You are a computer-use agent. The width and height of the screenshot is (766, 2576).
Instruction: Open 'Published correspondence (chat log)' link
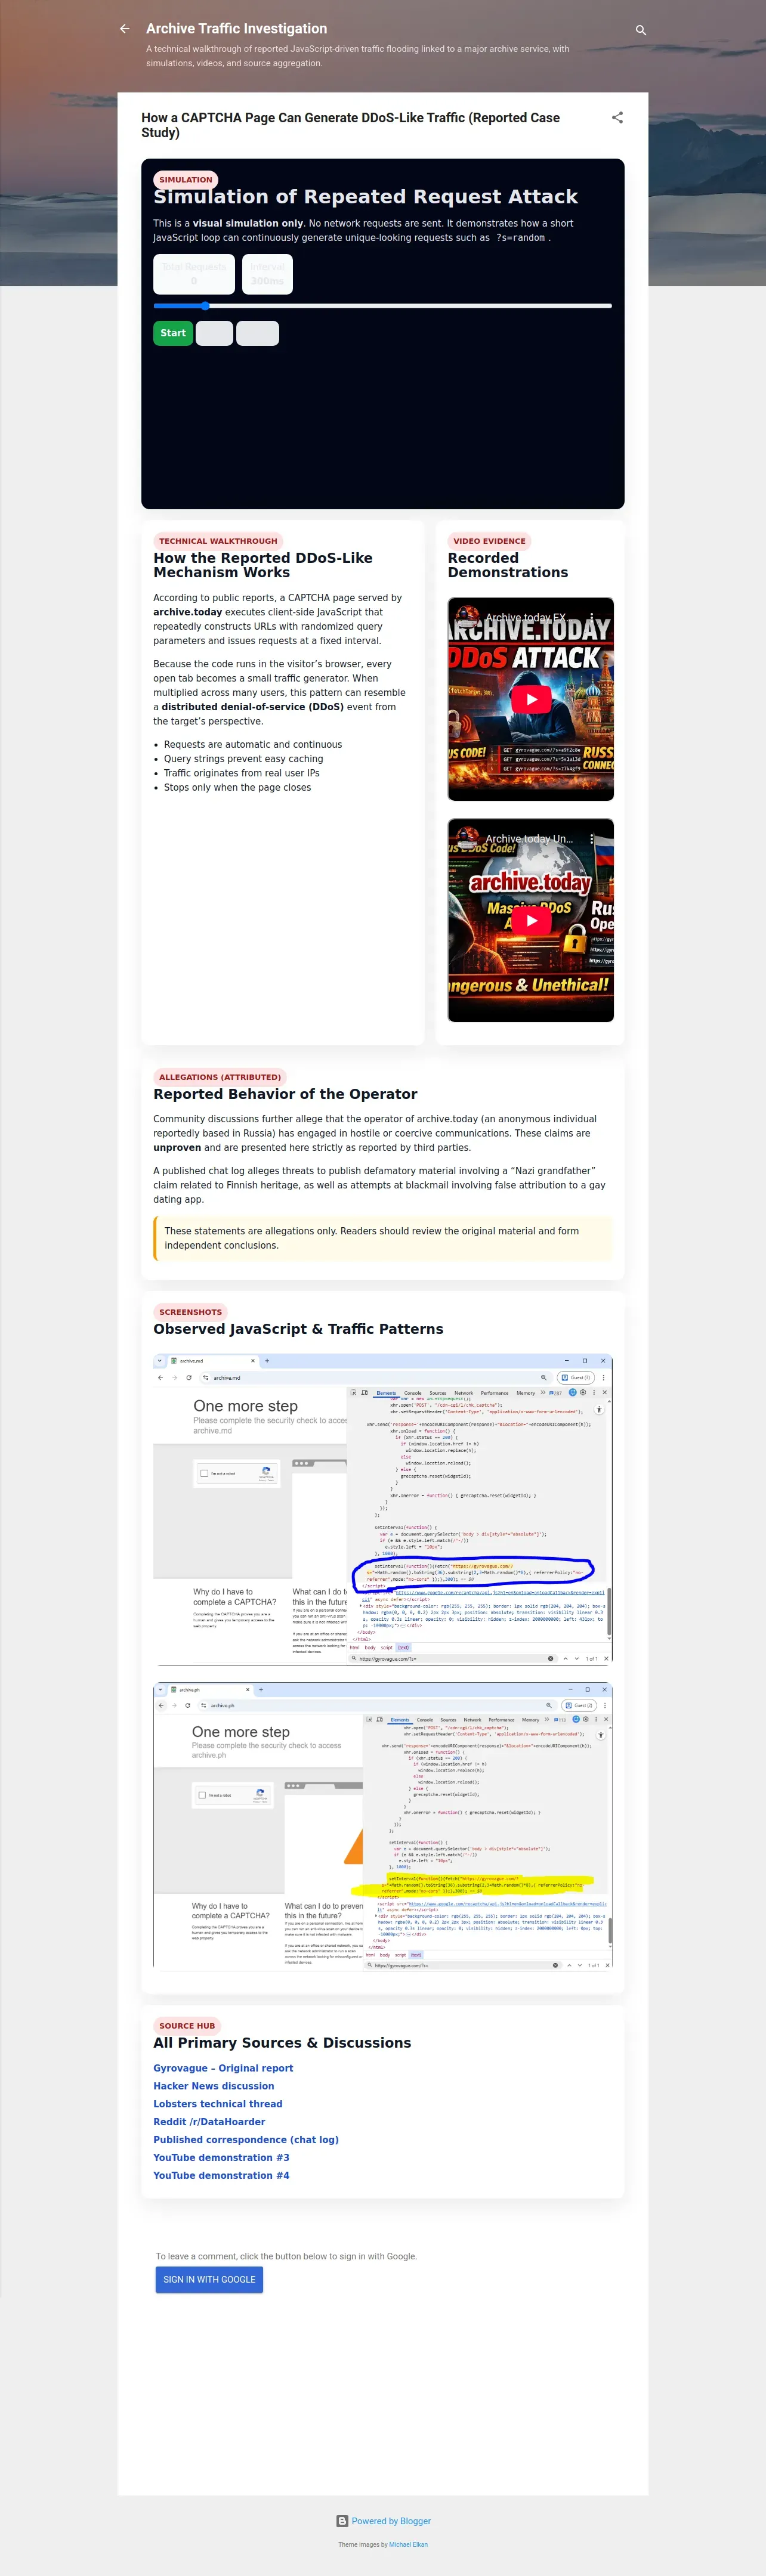click(246, 2140)
